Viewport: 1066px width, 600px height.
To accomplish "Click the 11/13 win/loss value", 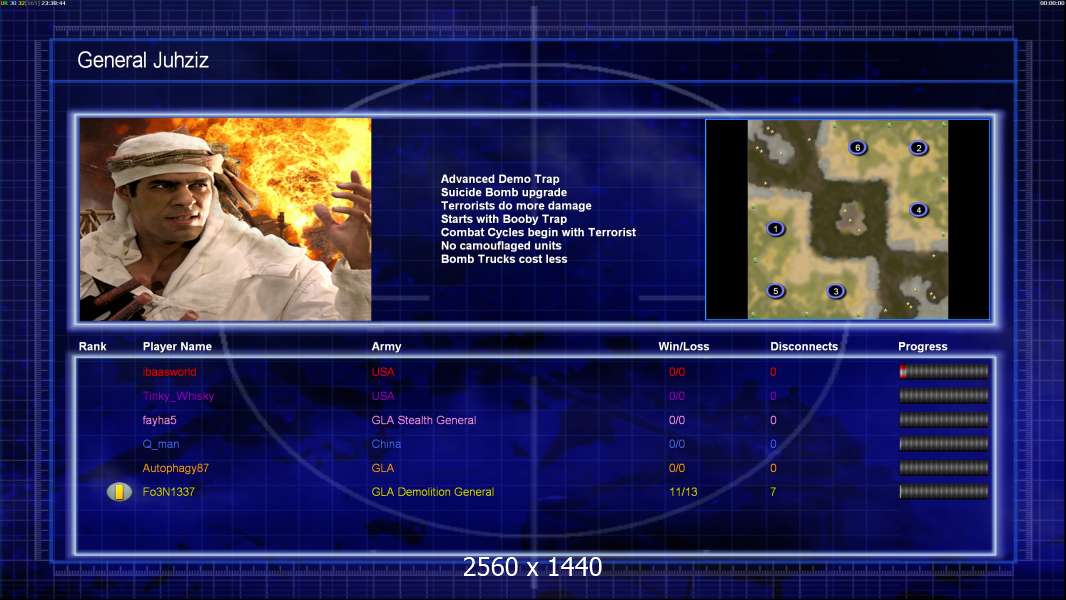I will 683,492.
